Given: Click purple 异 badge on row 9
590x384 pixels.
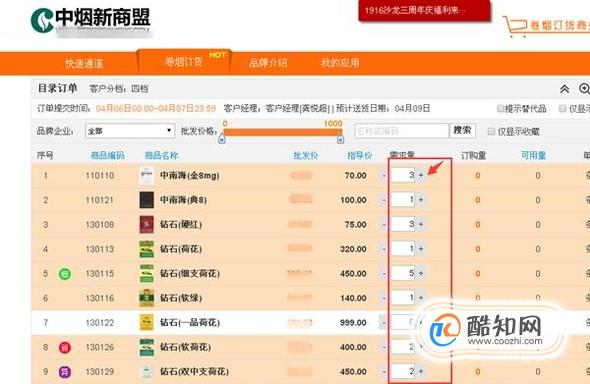Looking at the screenshot, I should click(x=65, y=372).
